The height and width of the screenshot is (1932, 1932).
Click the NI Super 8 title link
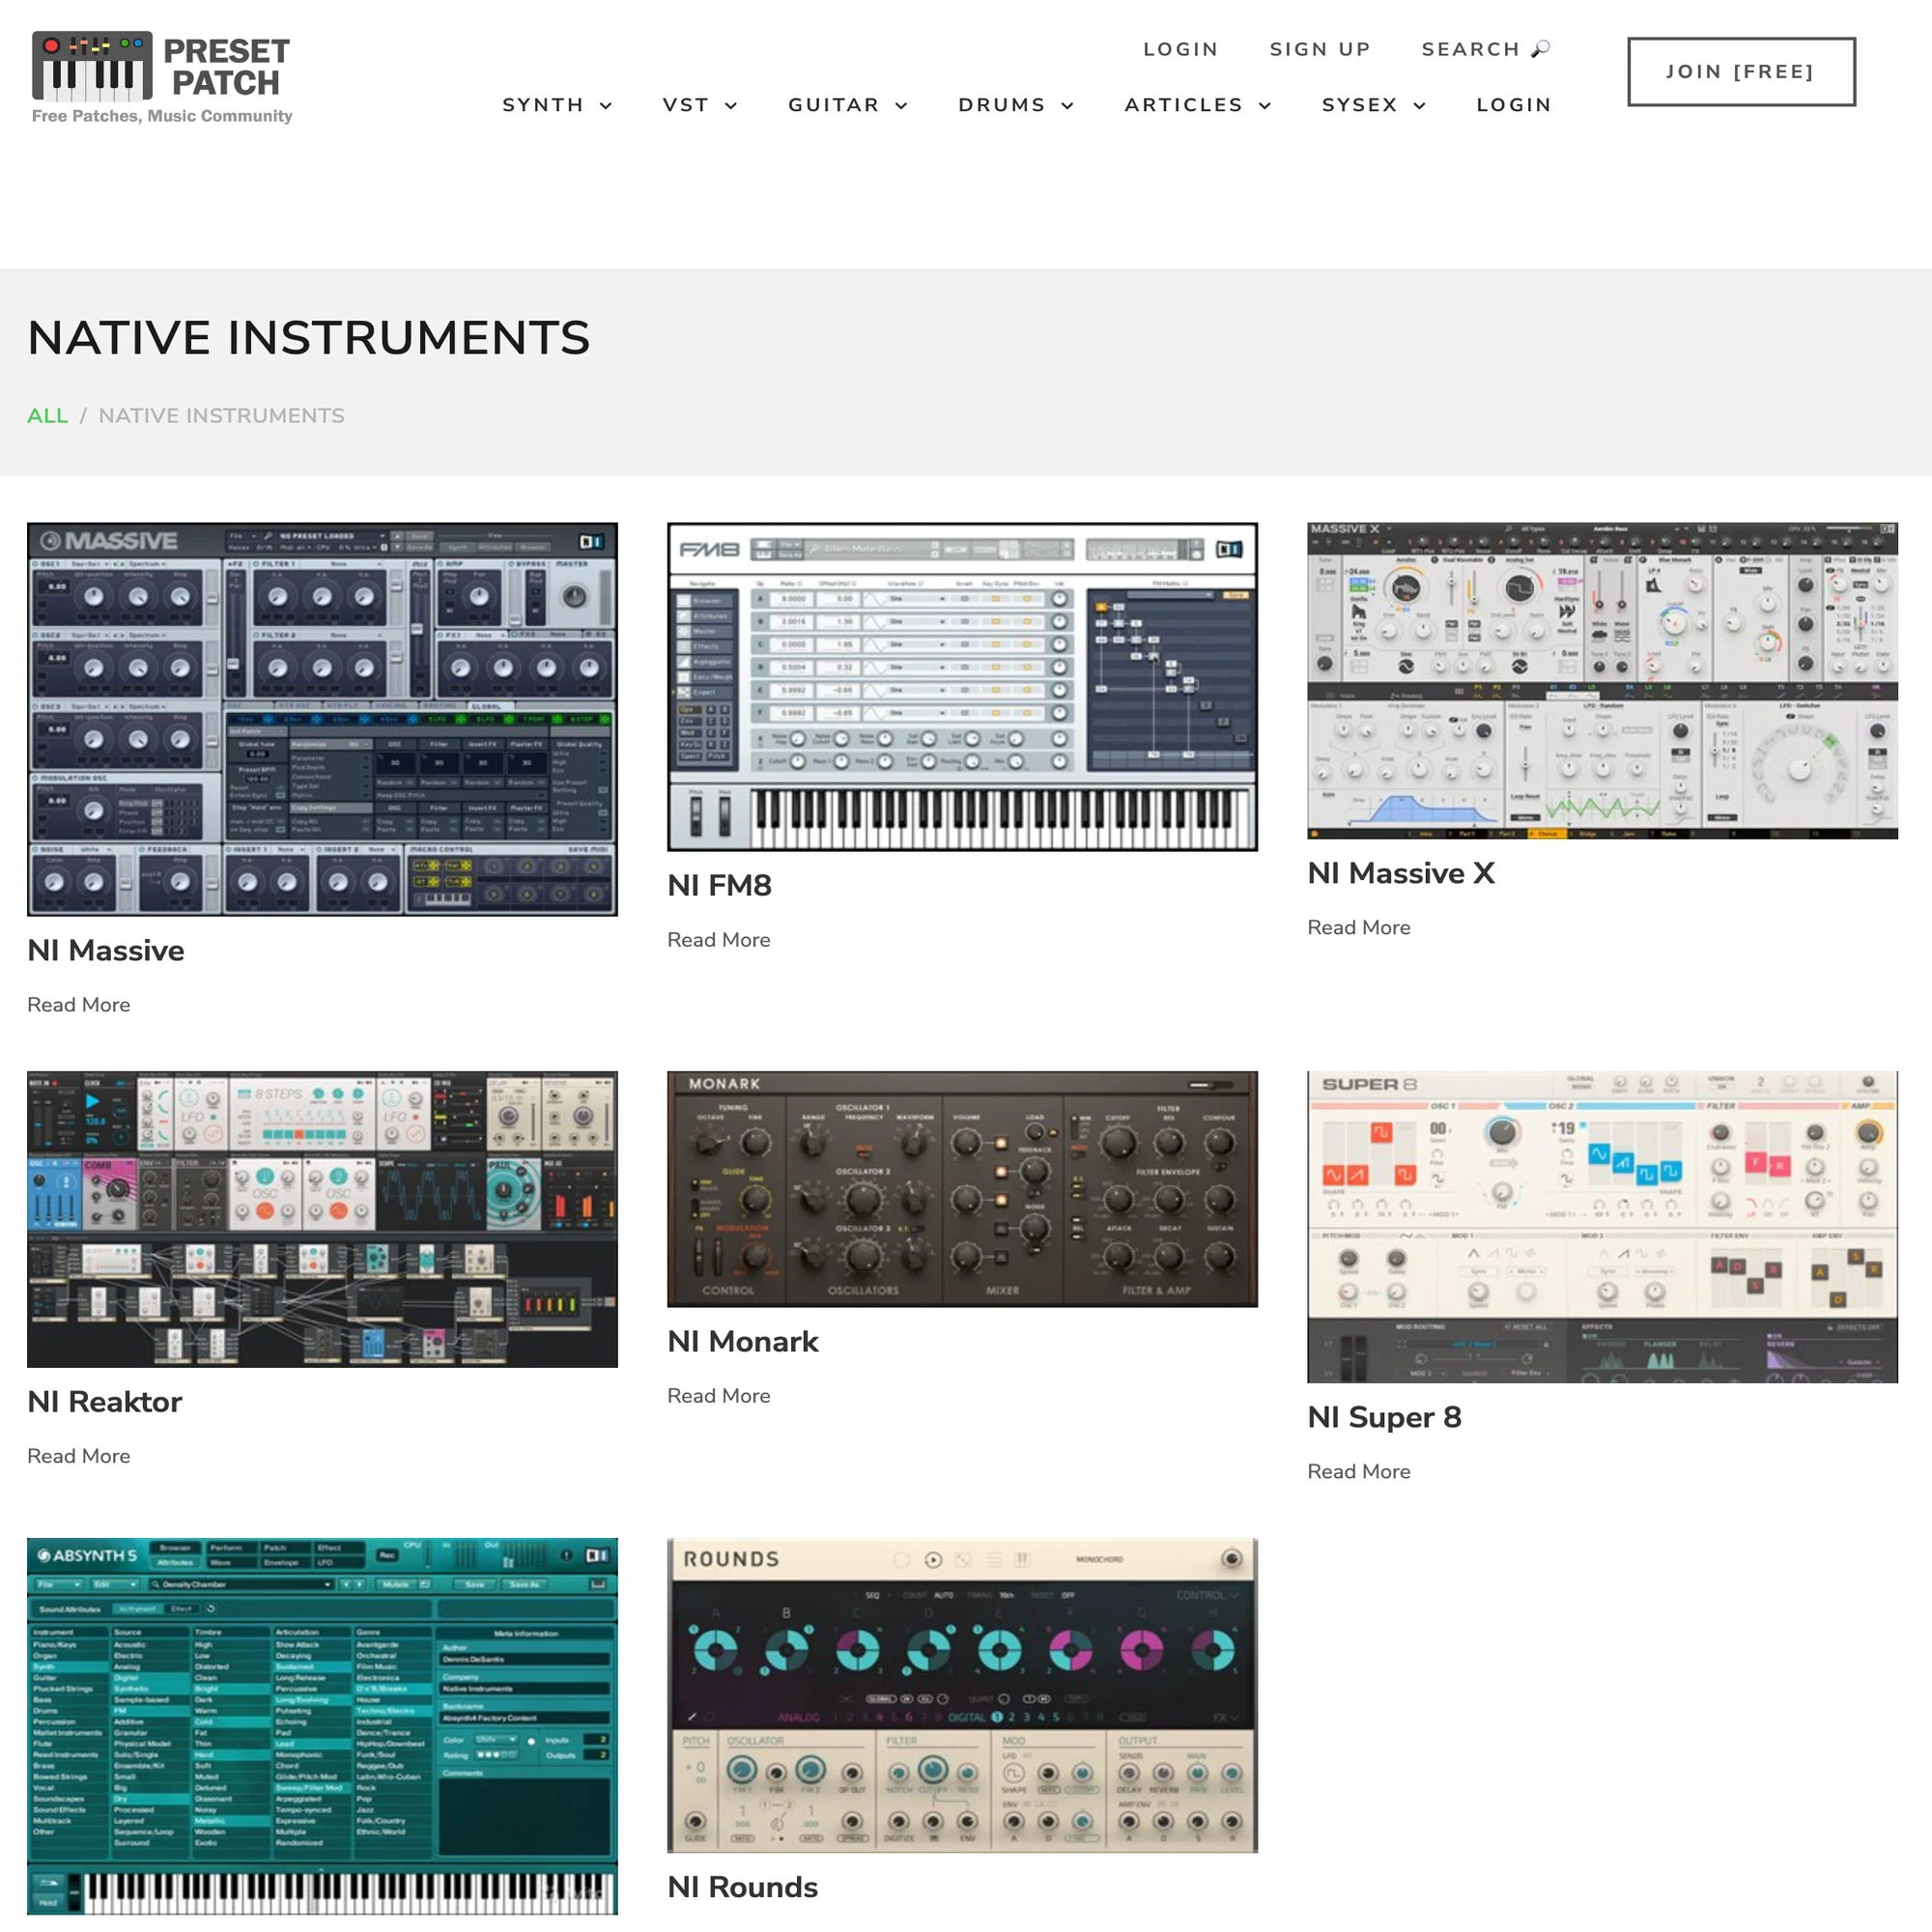1385,1418
